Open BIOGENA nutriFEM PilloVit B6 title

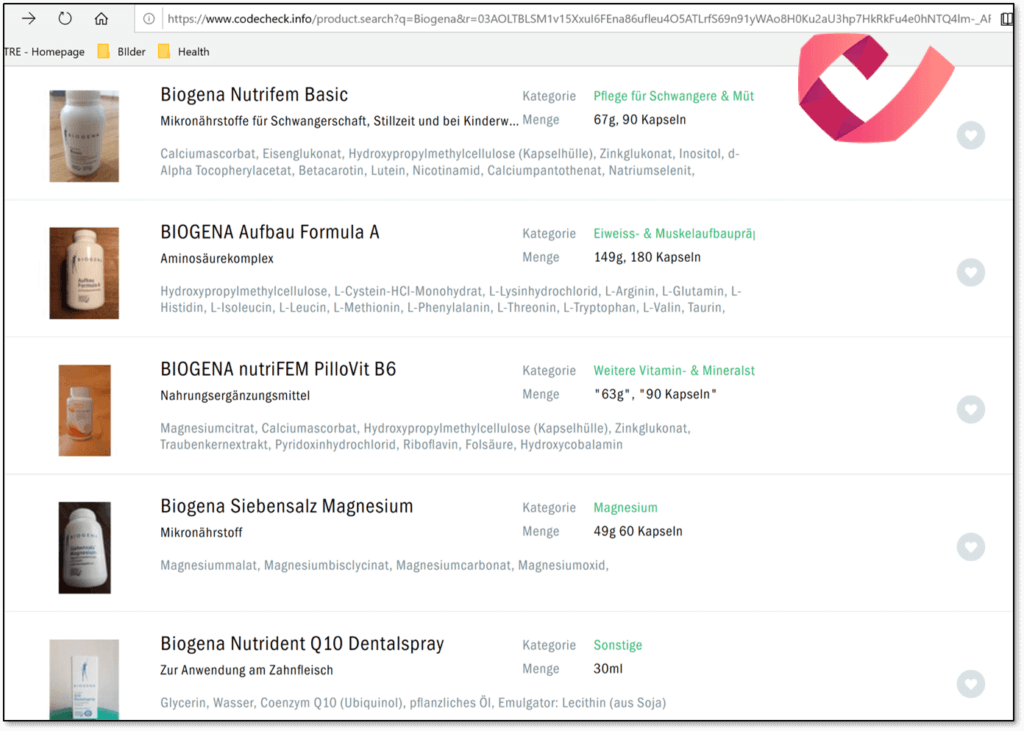278,369
